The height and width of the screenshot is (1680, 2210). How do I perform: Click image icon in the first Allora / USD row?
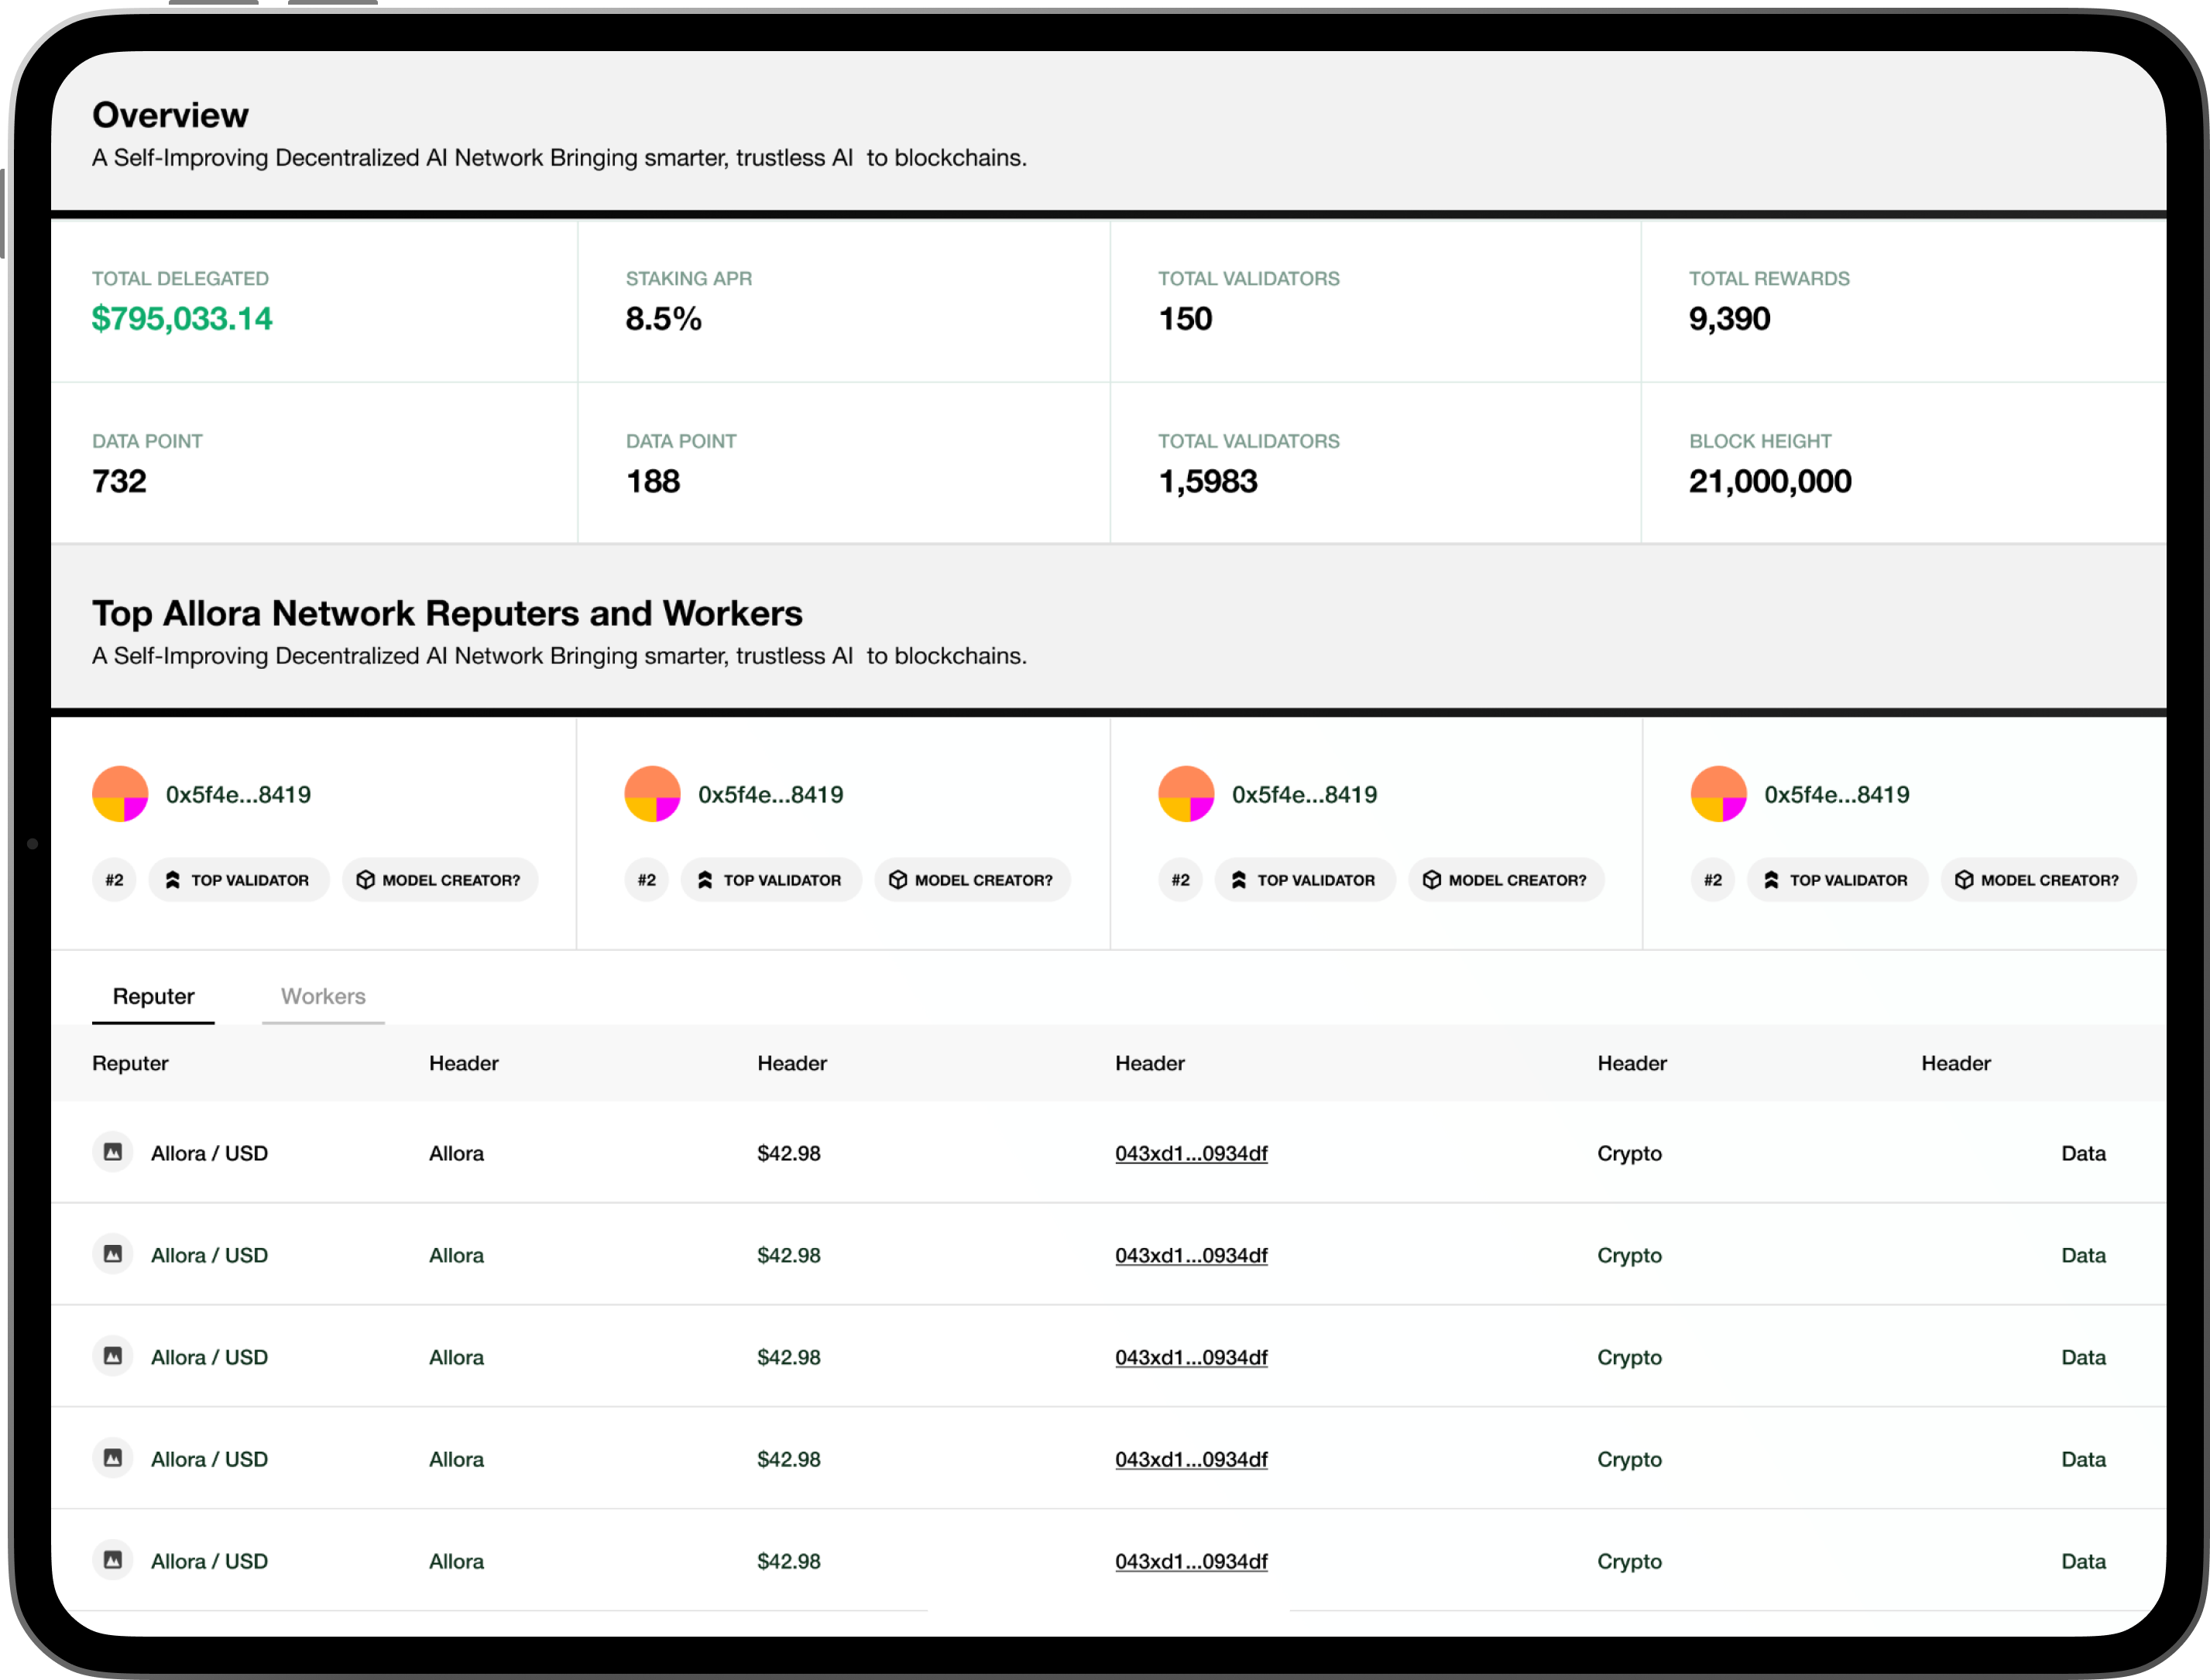pyautogui.click(x=113, y=1152)
